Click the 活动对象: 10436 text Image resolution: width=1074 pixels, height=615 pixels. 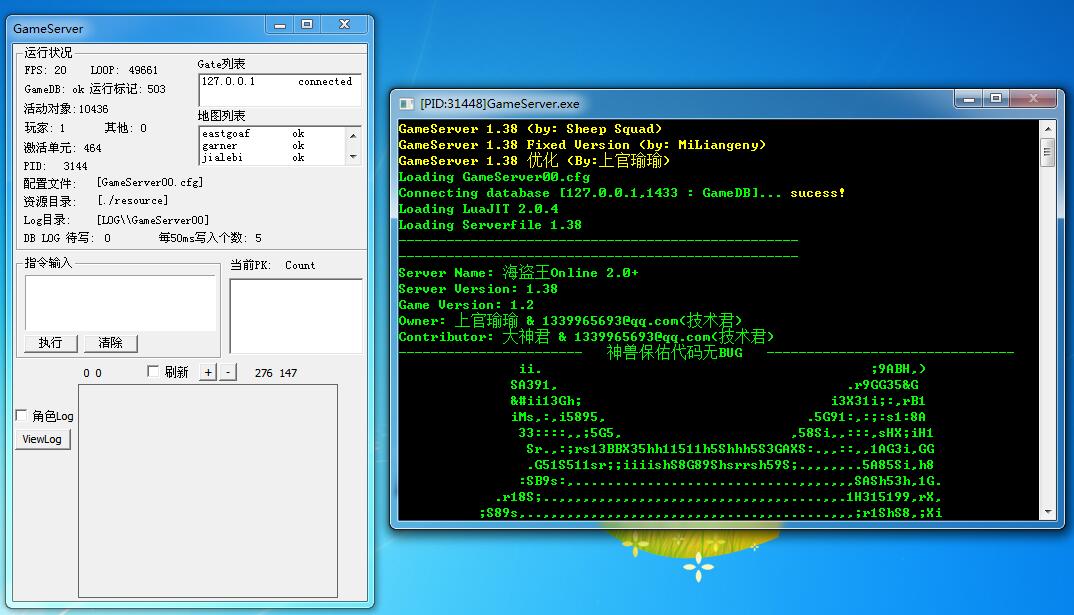pyautogui.click(x=66, y=109)
